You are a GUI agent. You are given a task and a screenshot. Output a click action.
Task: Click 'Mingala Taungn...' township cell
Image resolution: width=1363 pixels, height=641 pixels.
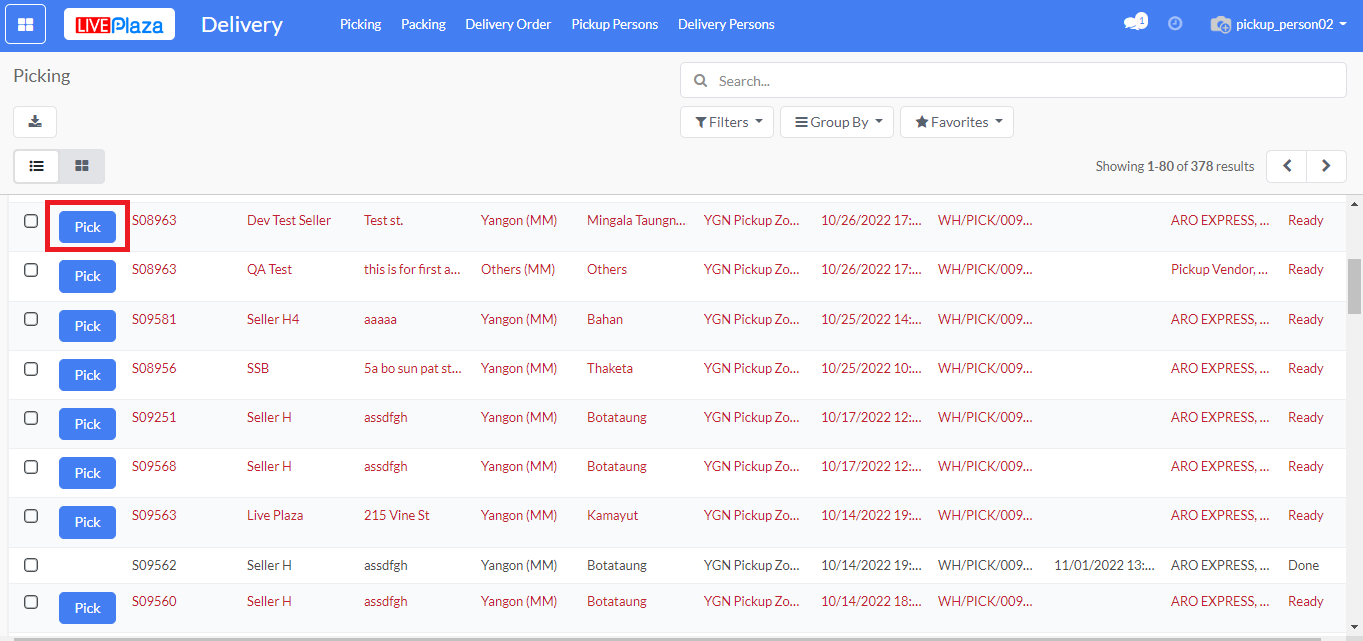[636, 220]
